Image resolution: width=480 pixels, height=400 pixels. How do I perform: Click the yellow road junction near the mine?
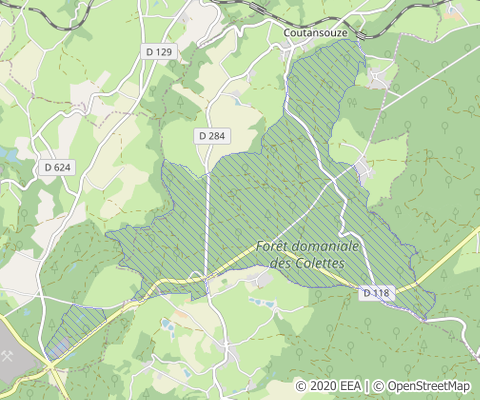(50, 366)
